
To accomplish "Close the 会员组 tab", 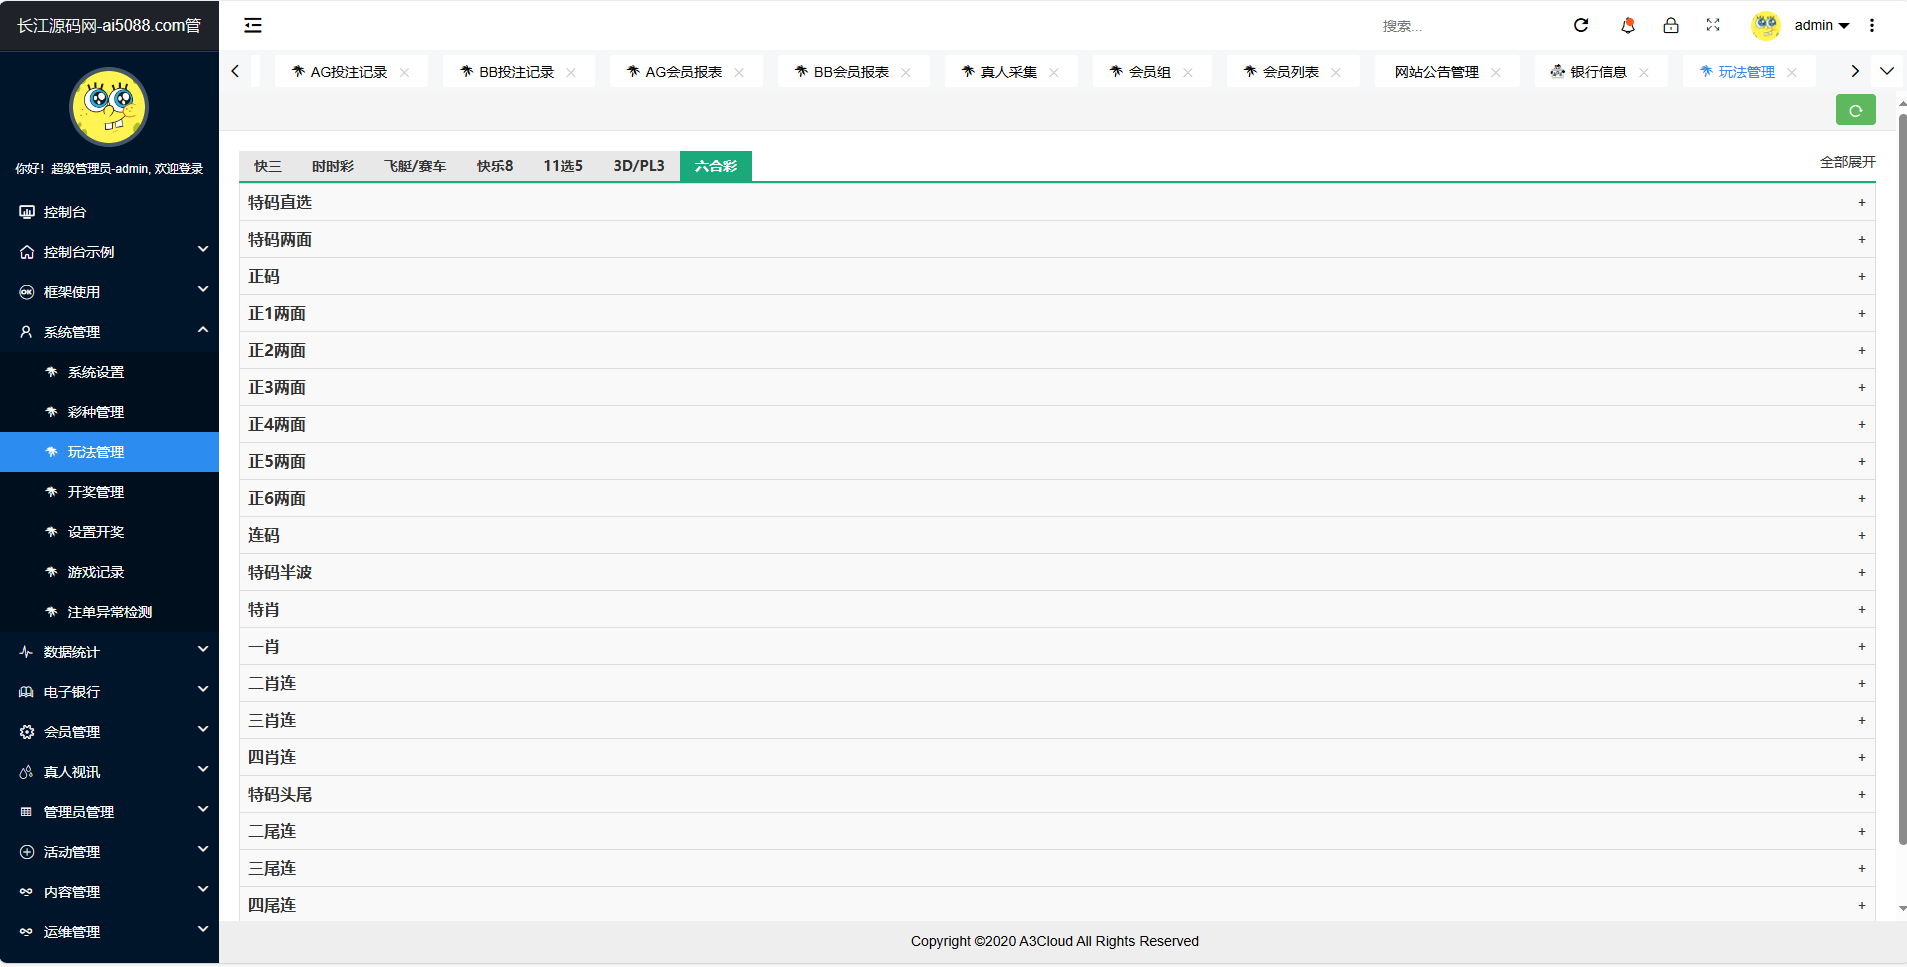I will [x=1188, y=72].
